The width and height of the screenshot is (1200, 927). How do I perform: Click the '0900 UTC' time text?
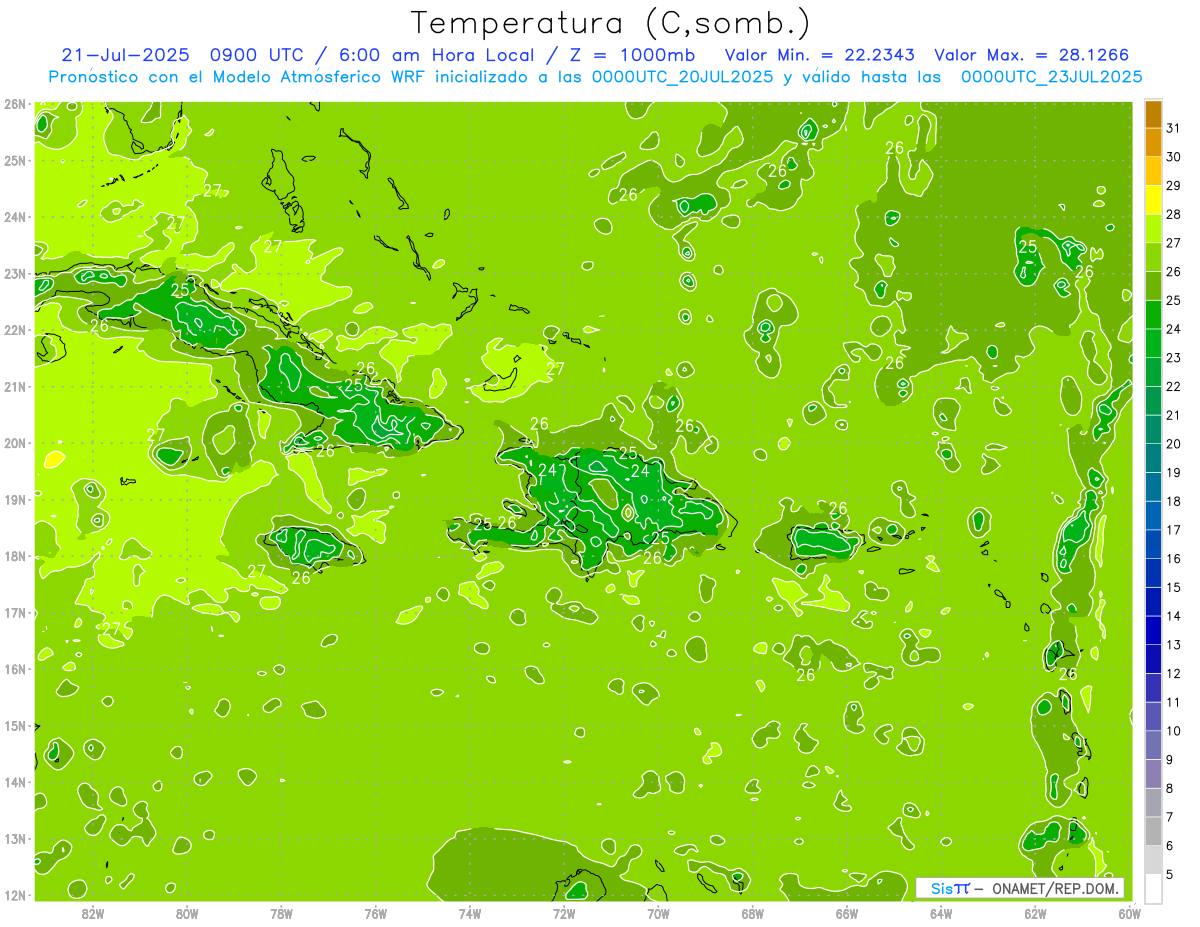(x=258, y=54)
